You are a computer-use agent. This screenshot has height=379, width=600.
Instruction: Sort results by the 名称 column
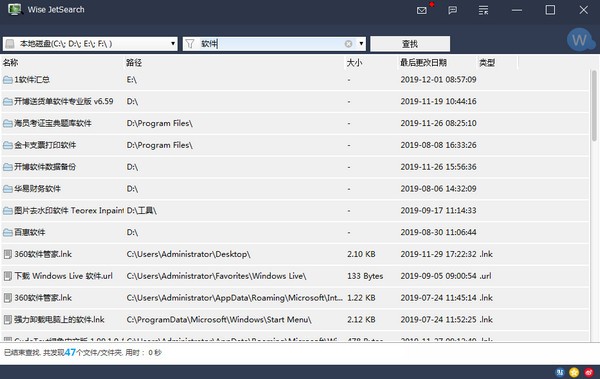tap(11, 62)
